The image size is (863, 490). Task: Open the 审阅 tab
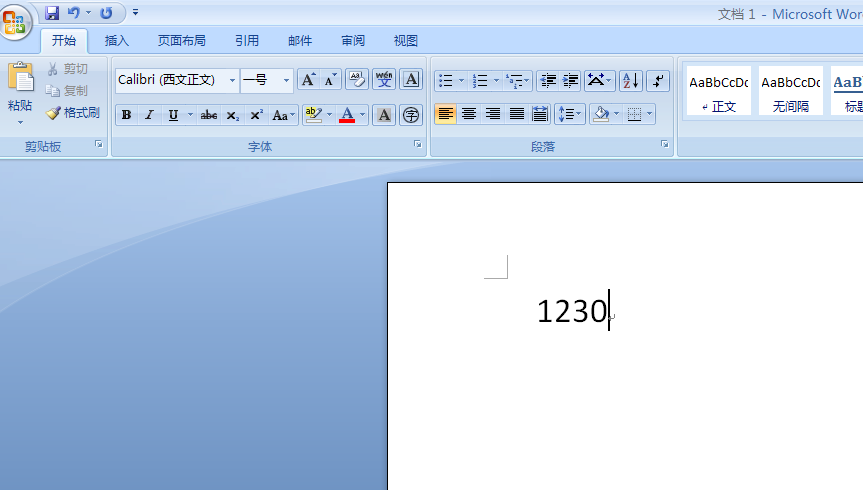353,41
